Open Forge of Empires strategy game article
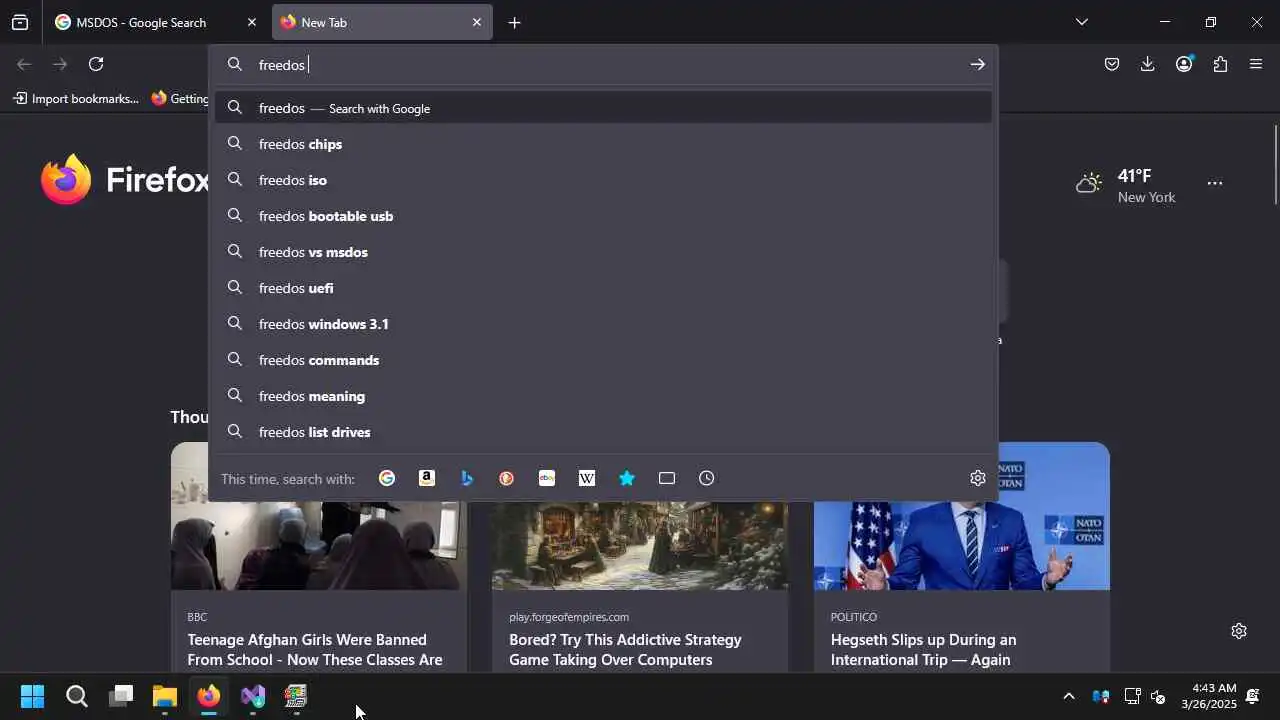The height and width of the screenshot is (720, 1280). [x=625, y=649]
